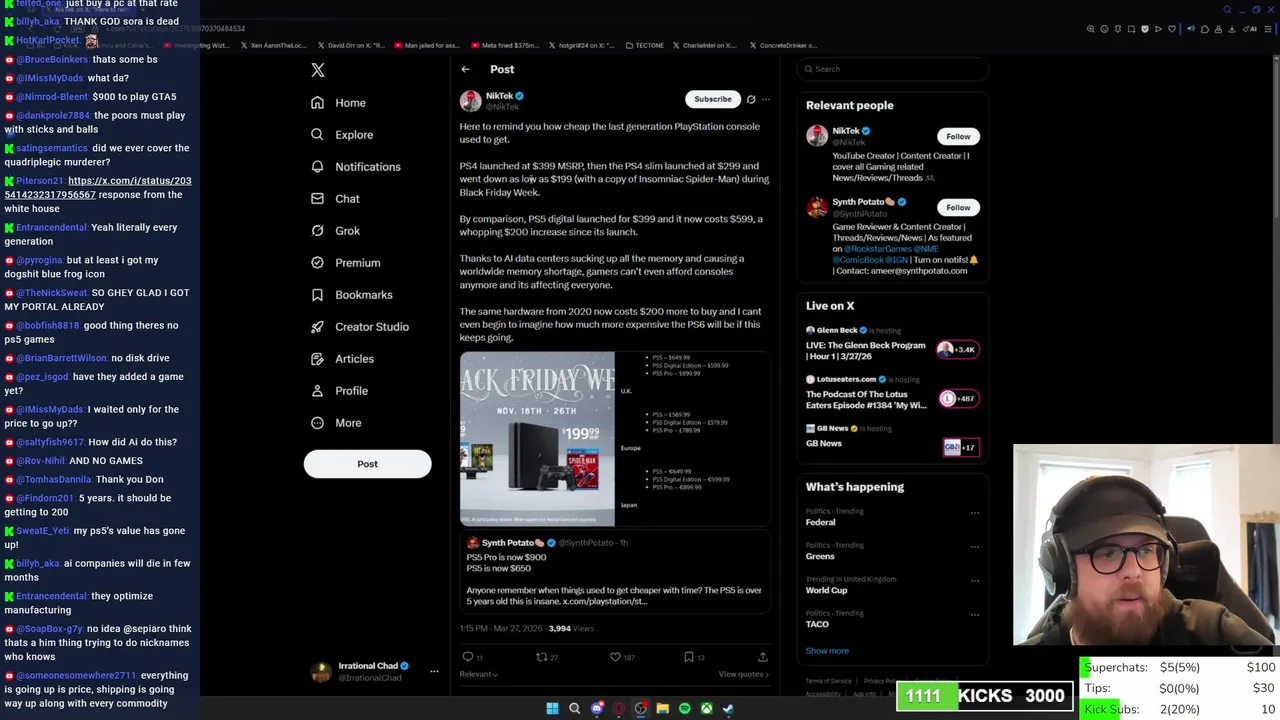The image size is (1280, 720).
Task: Open Discord from the taskbar
Action: (x=597, y=709)
